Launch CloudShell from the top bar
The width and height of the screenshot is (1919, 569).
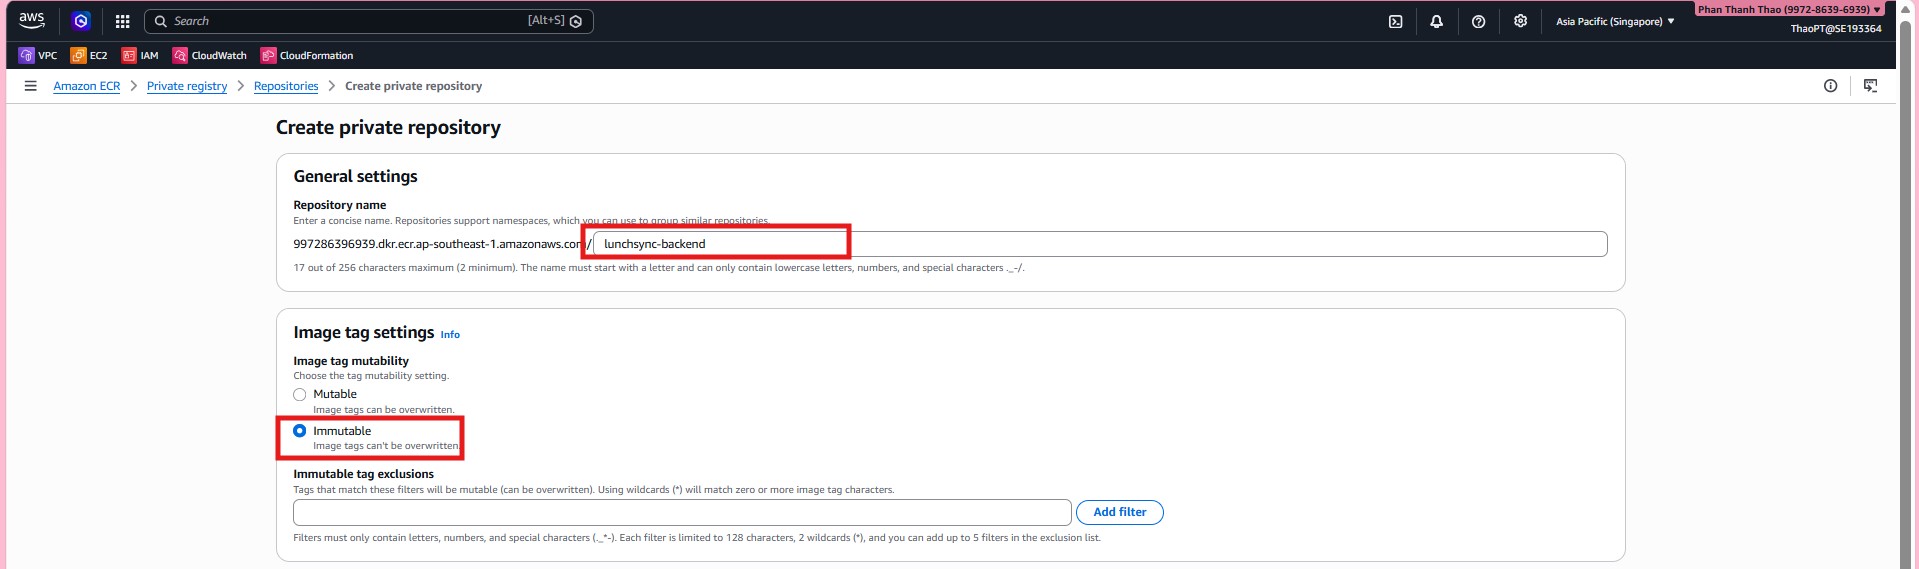(x=1395, y=21)
